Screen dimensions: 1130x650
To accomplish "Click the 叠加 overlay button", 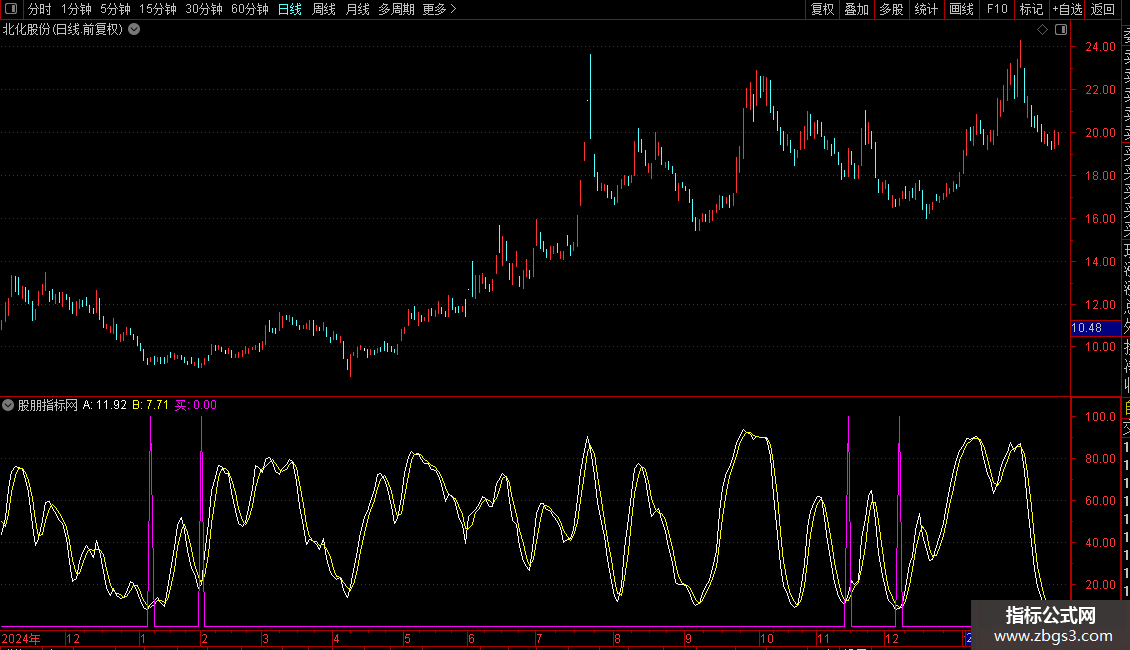I will (x=856, y=9).
